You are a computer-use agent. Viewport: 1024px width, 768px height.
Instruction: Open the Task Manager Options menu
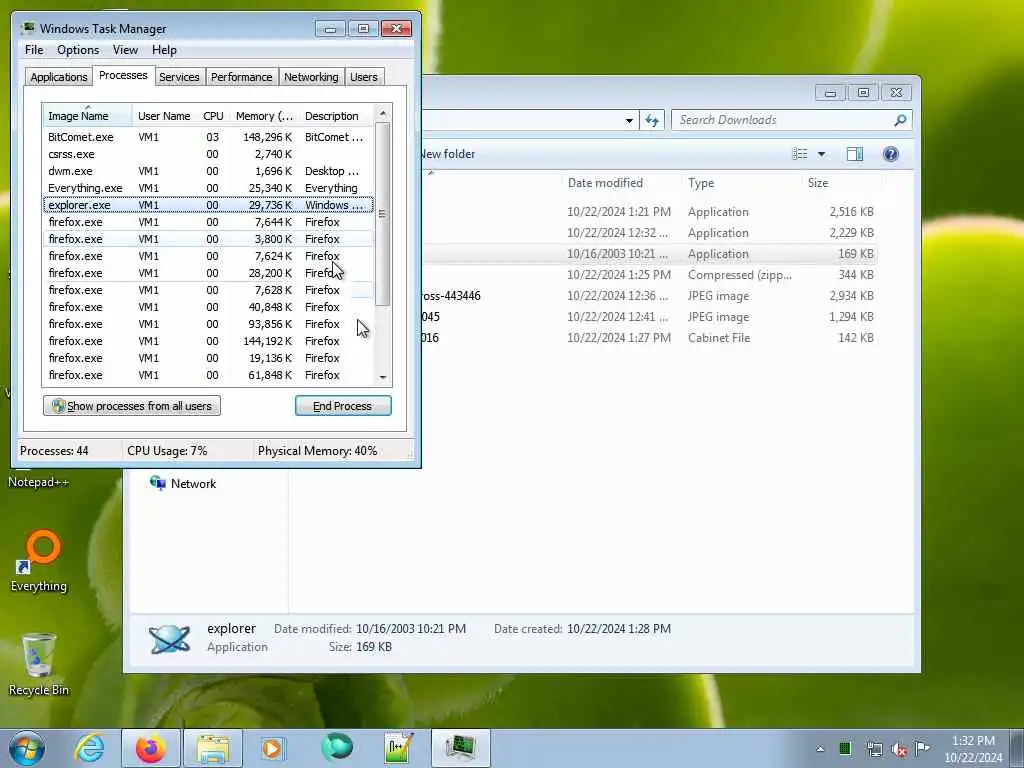pos(78,50)
